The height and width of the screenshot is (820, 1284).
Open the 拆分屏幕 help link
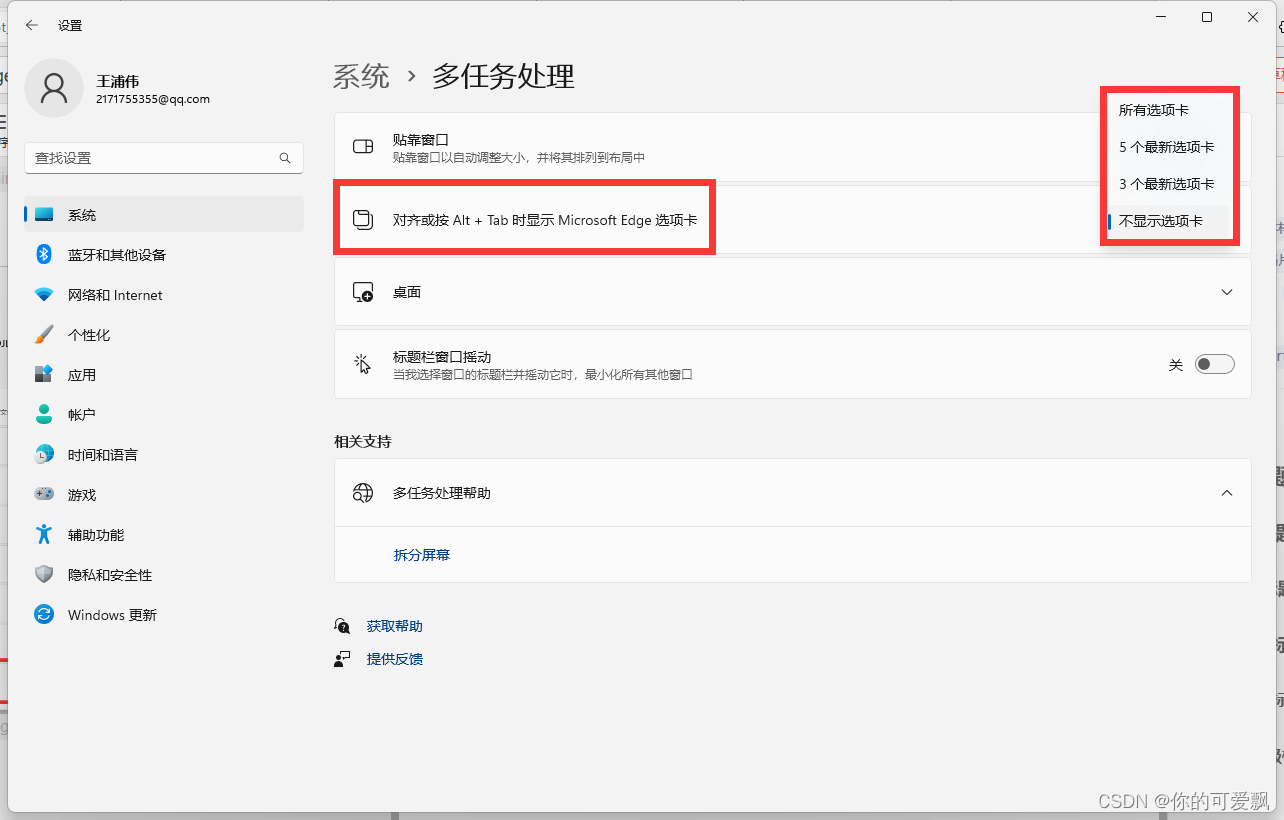[422, 555]
